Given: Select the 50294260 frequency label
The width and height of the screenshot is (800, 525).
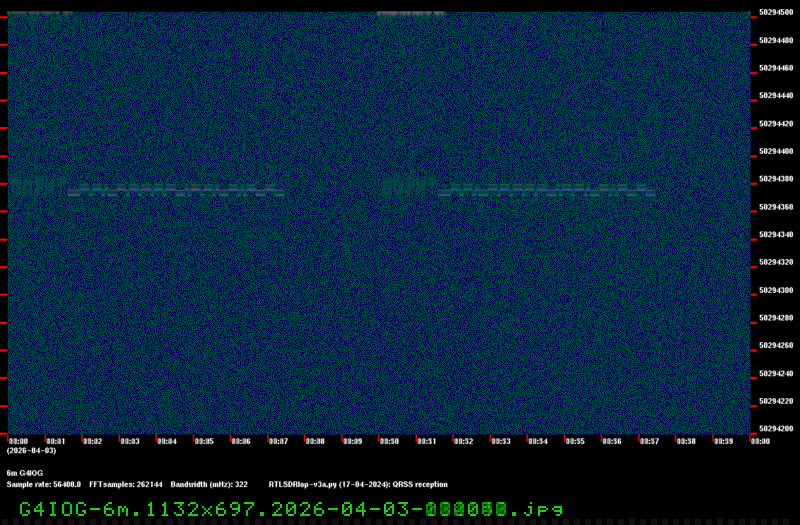Looking at the screenshot, I should pyautogui.click(x=775, y=345).
